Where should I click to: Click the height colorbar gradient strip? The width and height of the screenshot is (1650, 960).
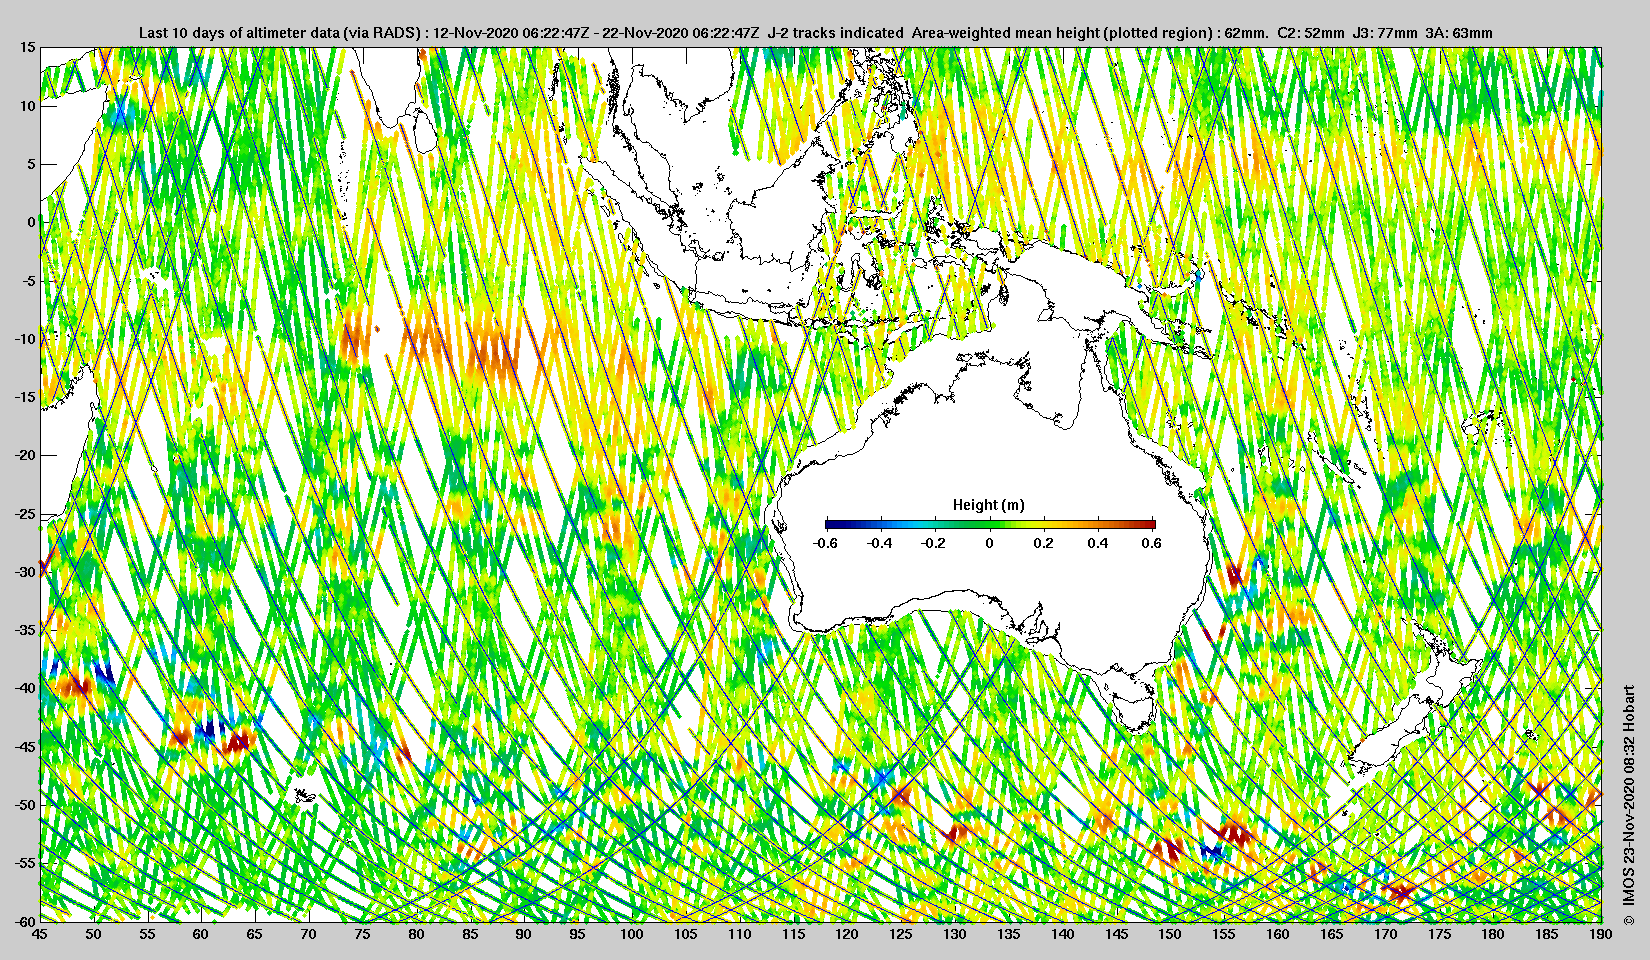click(x=990, y=524)
